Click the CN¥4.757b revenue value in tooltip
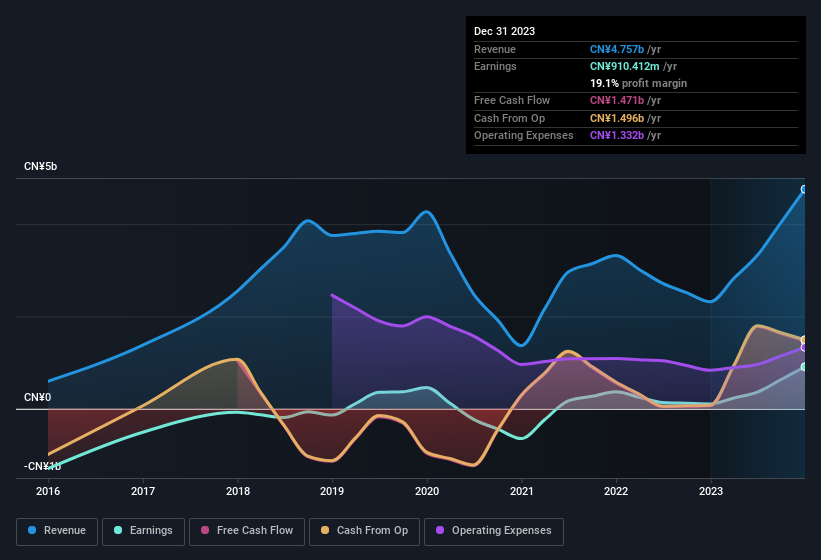 (x=617, y=49)
